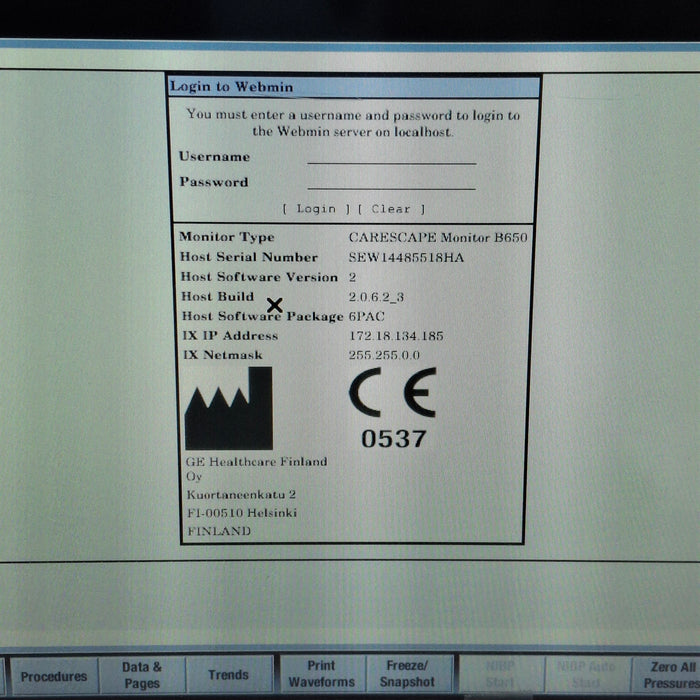The height and width of the screenshot is (700, 700).
Task: Click the IX IP Address label
Action: (x=230, y=336)
